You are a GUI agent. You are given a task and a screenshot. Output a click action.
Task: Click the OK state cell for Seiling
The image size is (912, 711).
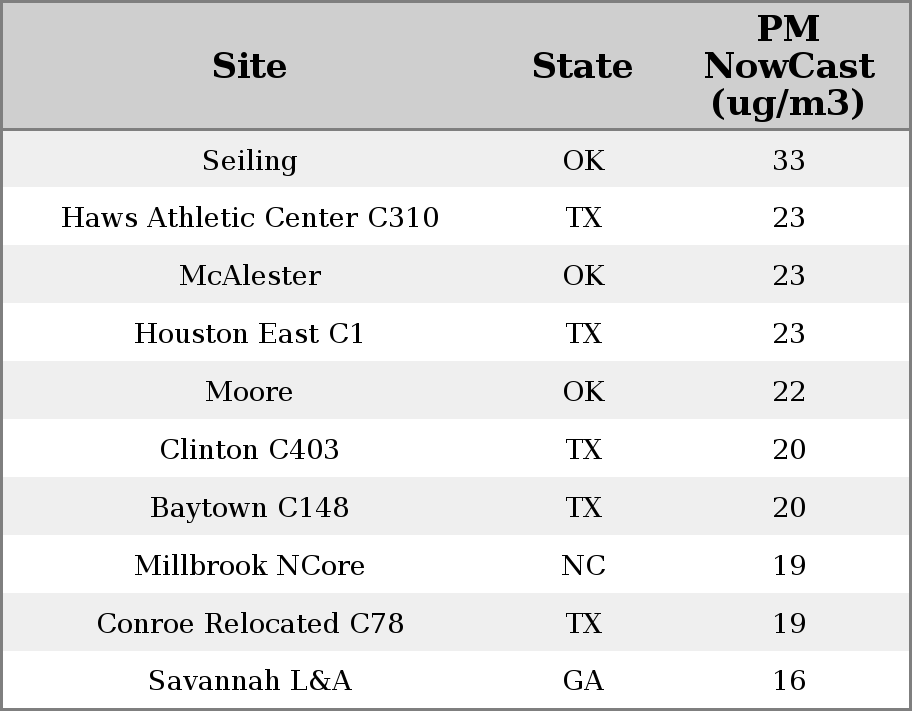(583, 160)
